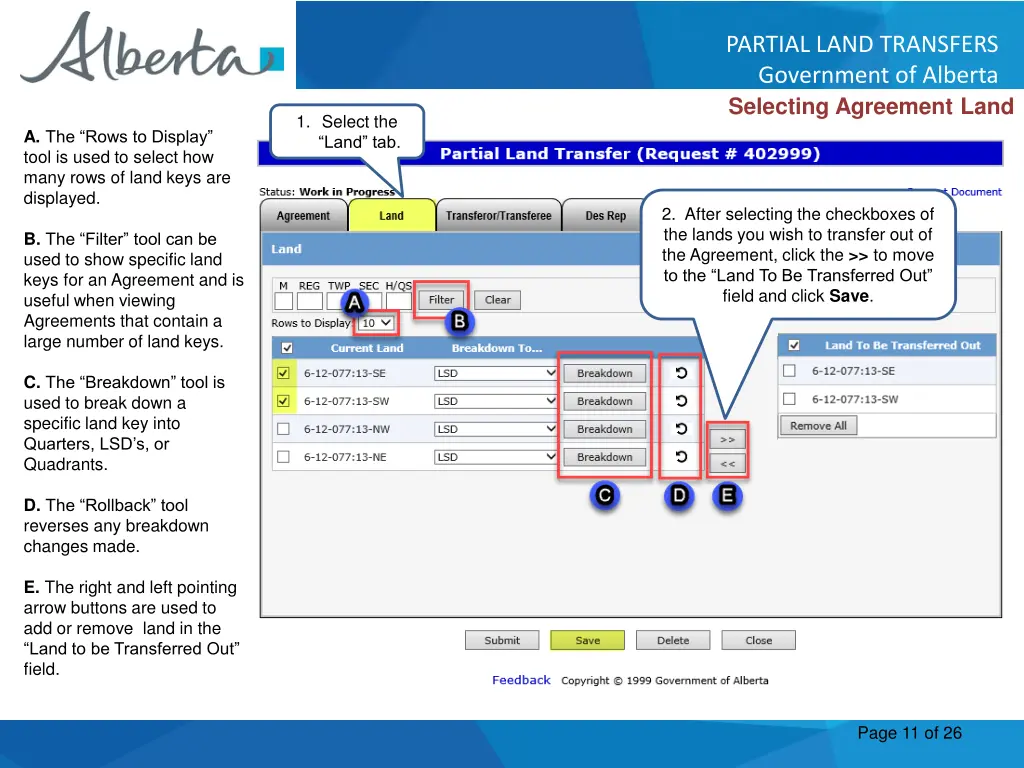Screen dimensions: 1024x768
Task: Click the Filter button
Action: coord(441,300)
